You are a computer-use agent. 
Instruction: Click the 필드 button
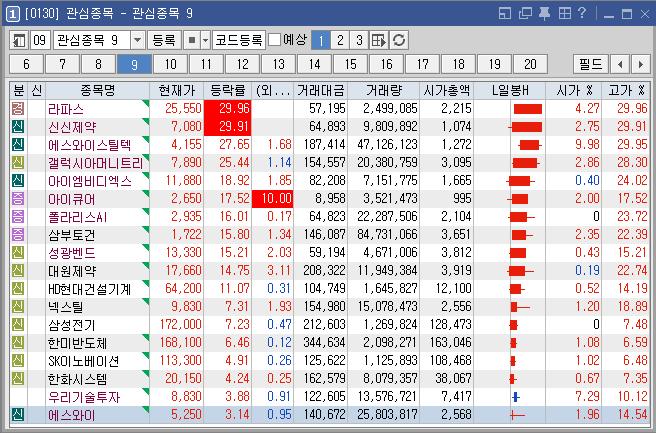pos(591,64)
